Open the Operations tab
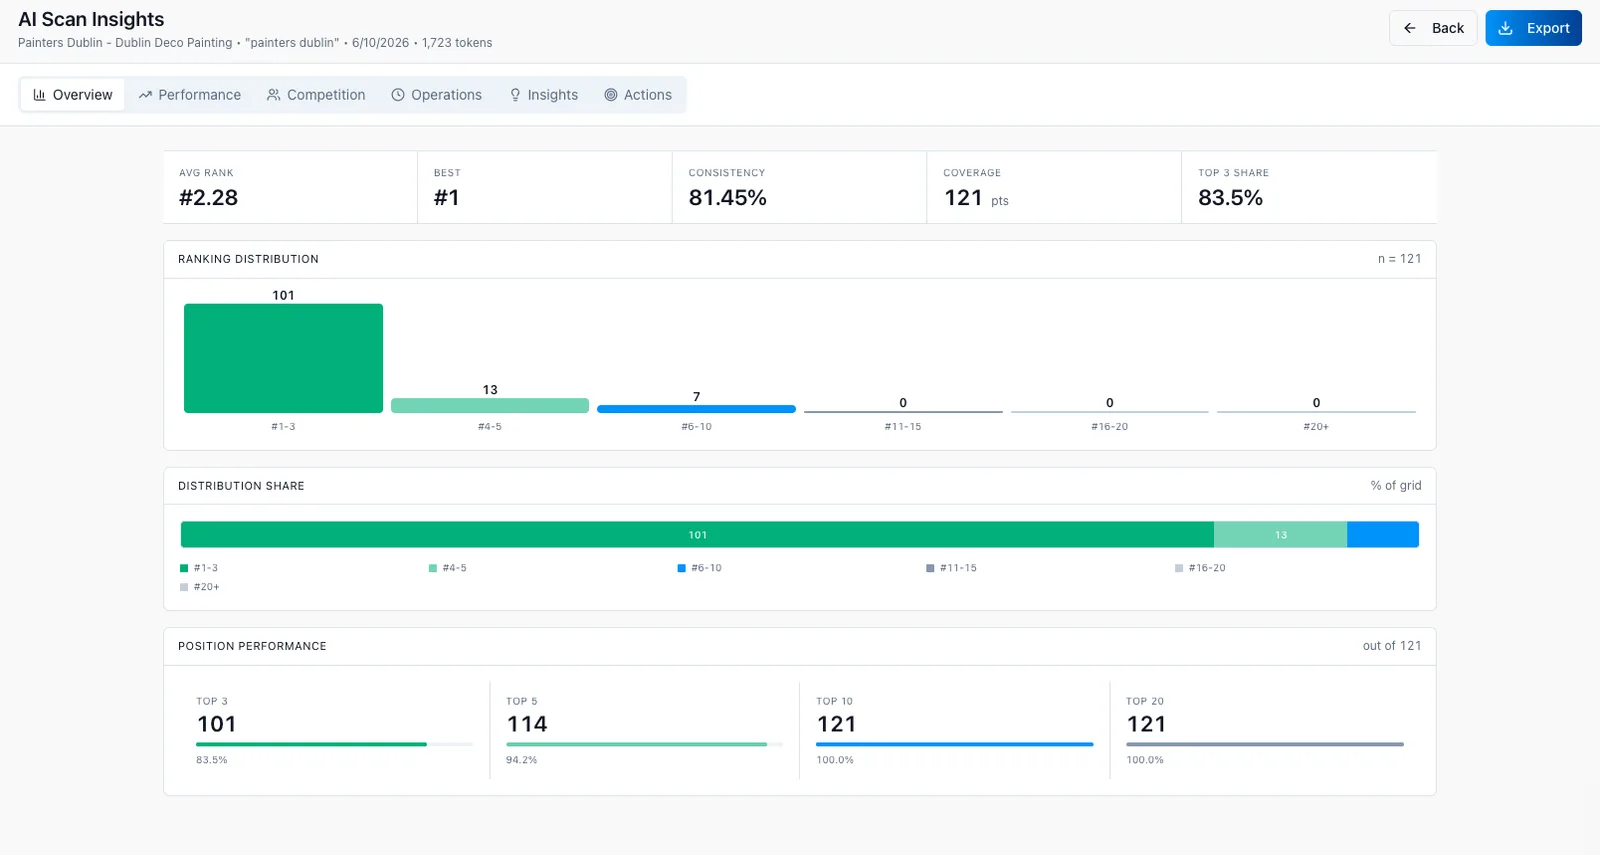 [437, 95]
